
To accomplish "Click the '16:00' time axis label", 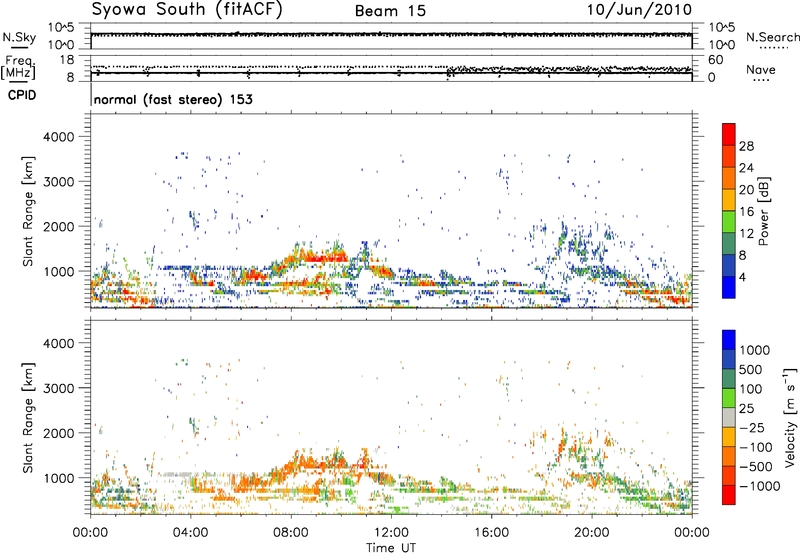I will click(x=491, y=533).
